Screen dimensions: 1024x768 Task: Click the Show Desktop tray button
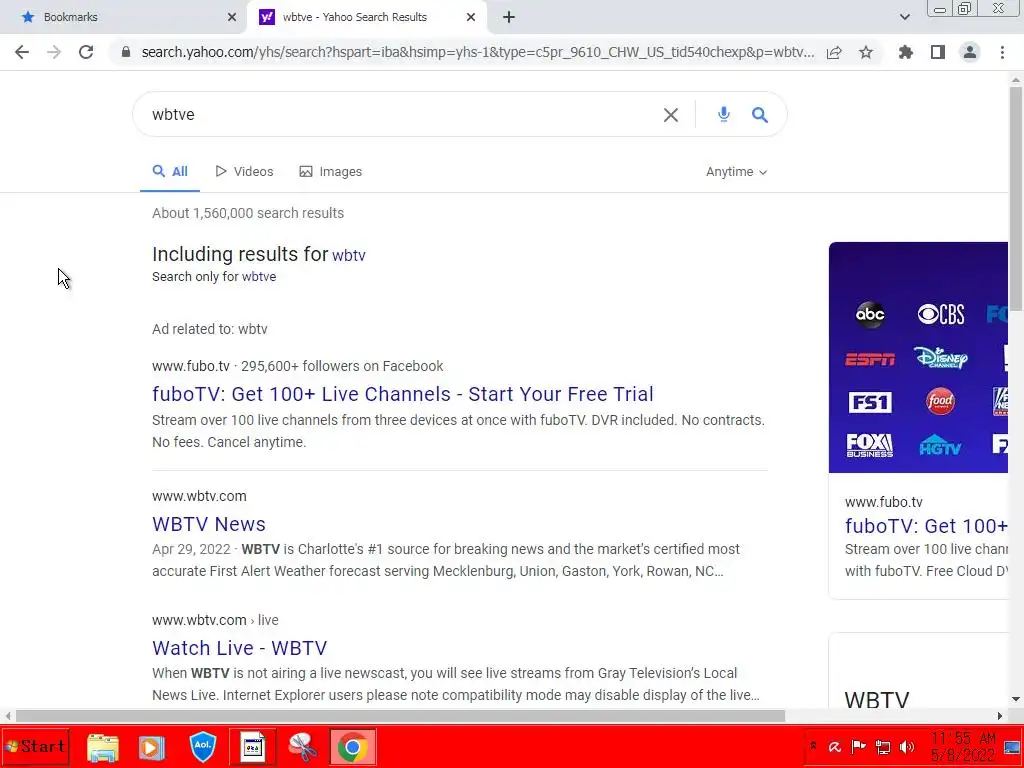(1012, 746)
